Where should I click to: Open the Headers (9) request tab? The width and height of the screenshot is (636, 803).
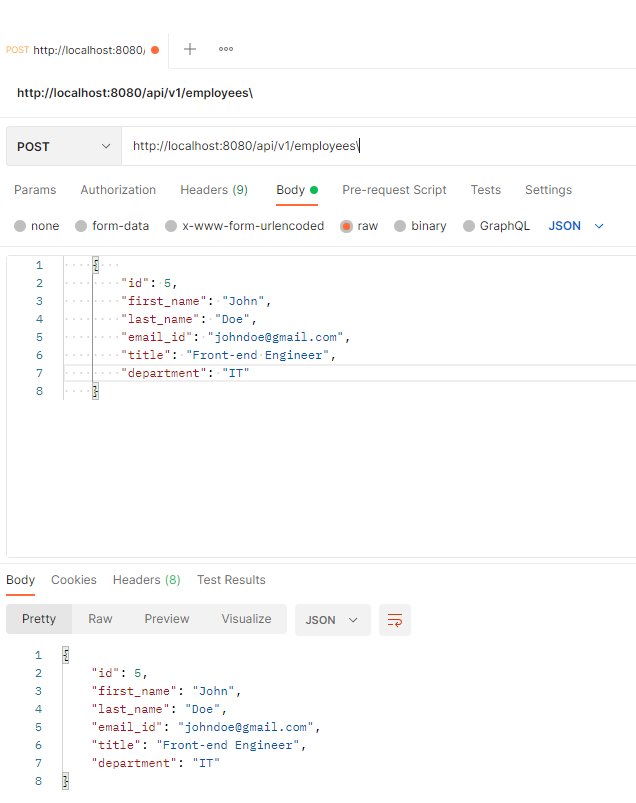click(x=213, y=190)
